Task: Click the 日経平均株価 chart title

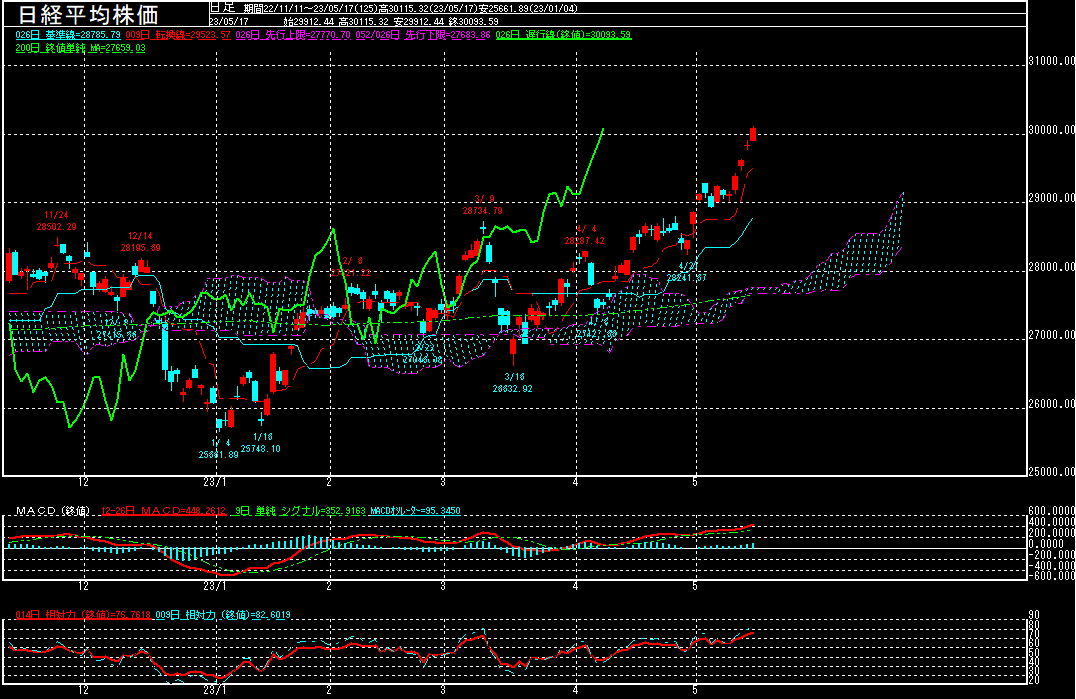Action: tap(88, 14)
